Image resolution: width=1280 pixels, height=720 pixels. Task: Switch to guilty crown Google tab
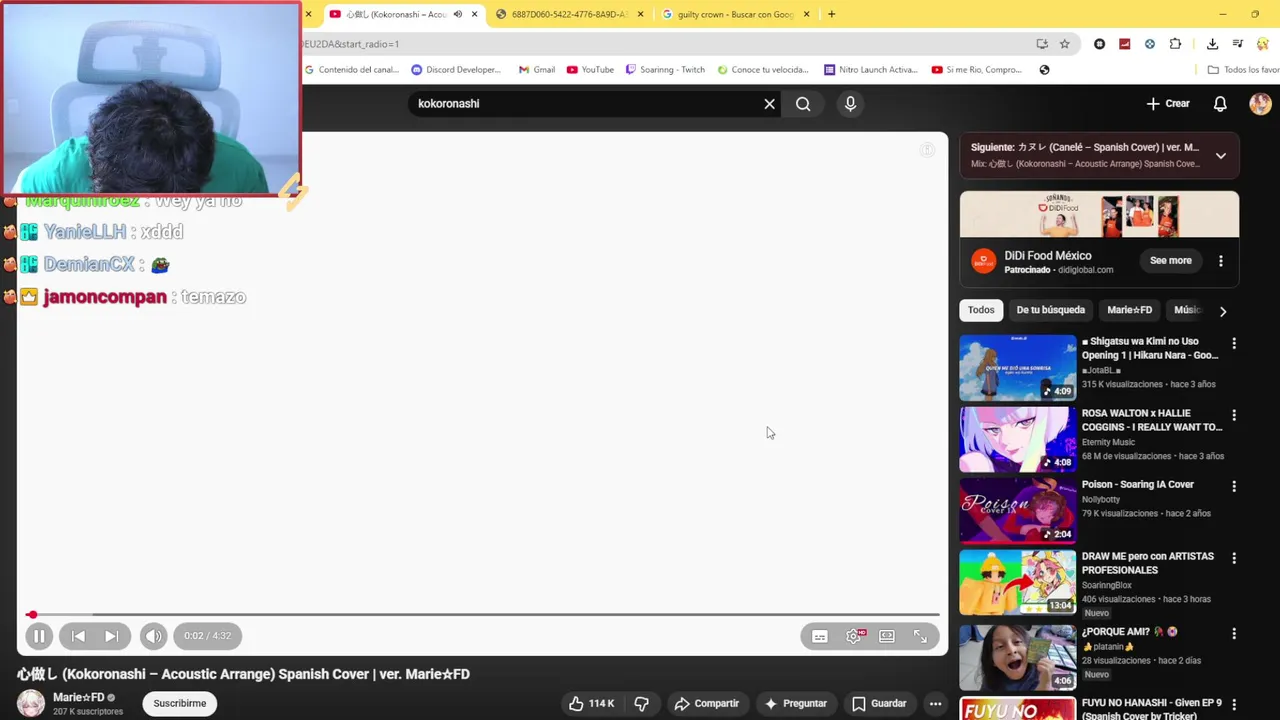[735, 14]
